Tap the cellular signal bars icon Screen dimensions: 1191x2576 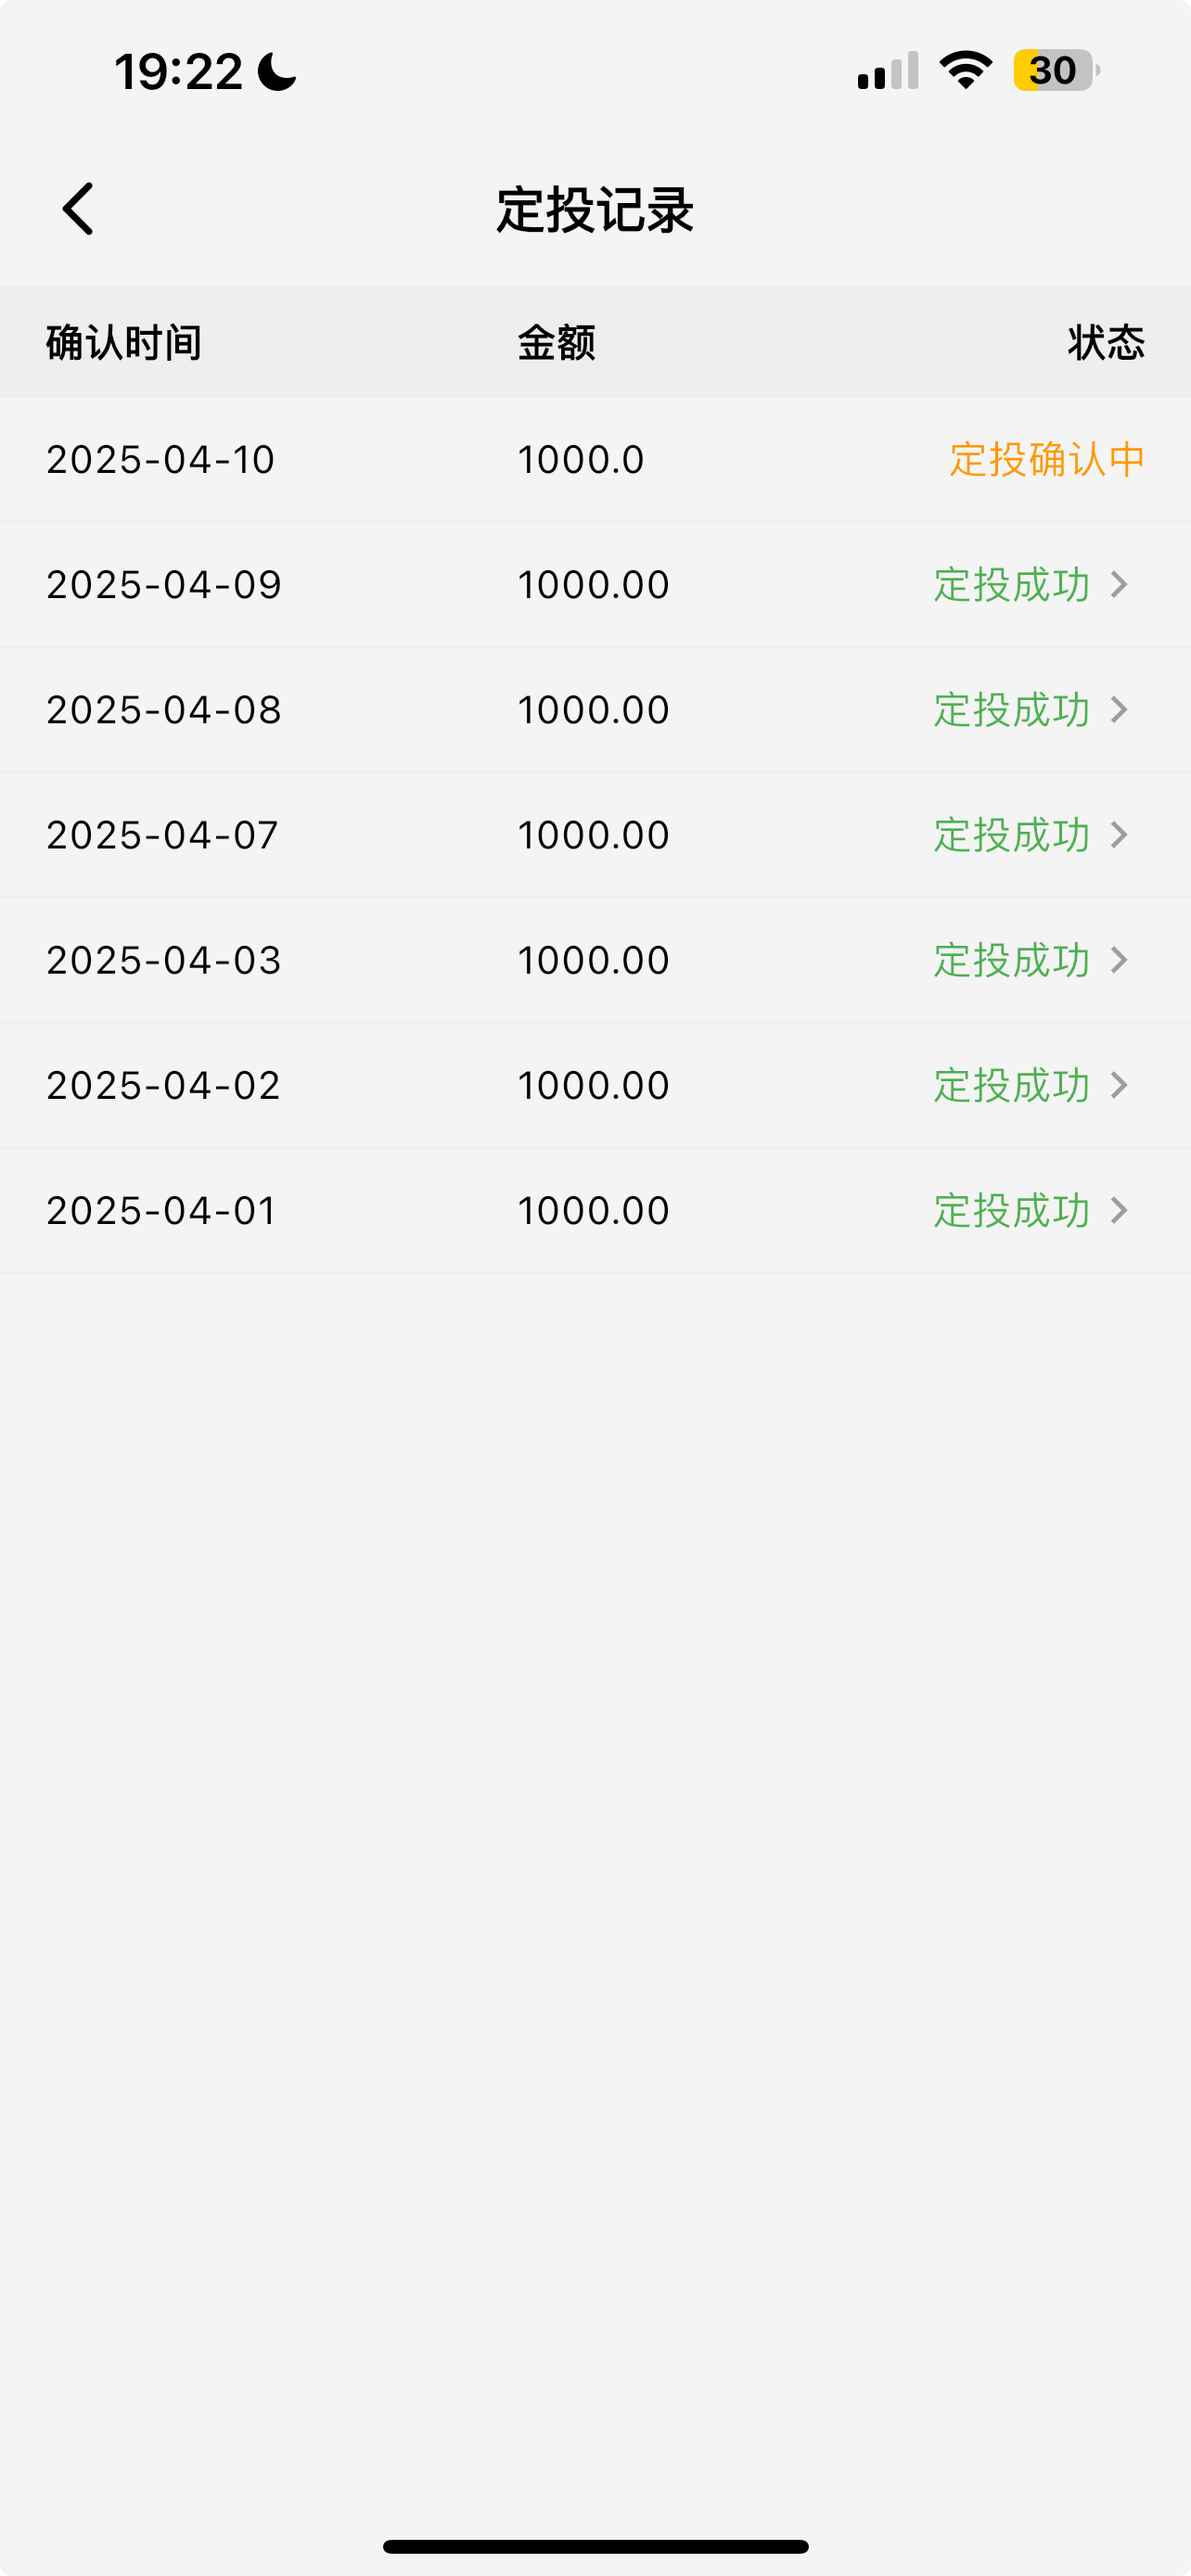coord(887,71)
